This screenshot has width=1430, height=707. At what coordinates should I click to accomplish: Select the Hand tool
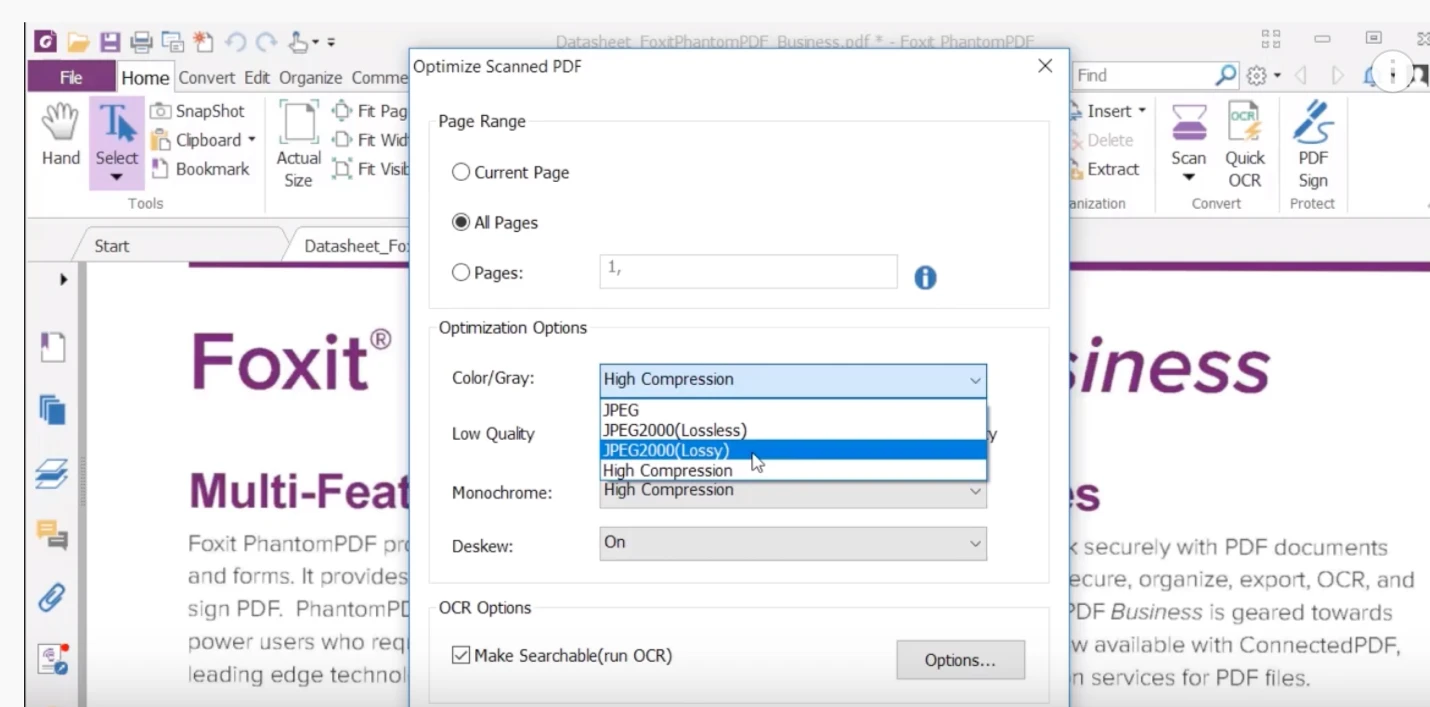(x=61, y=135)
